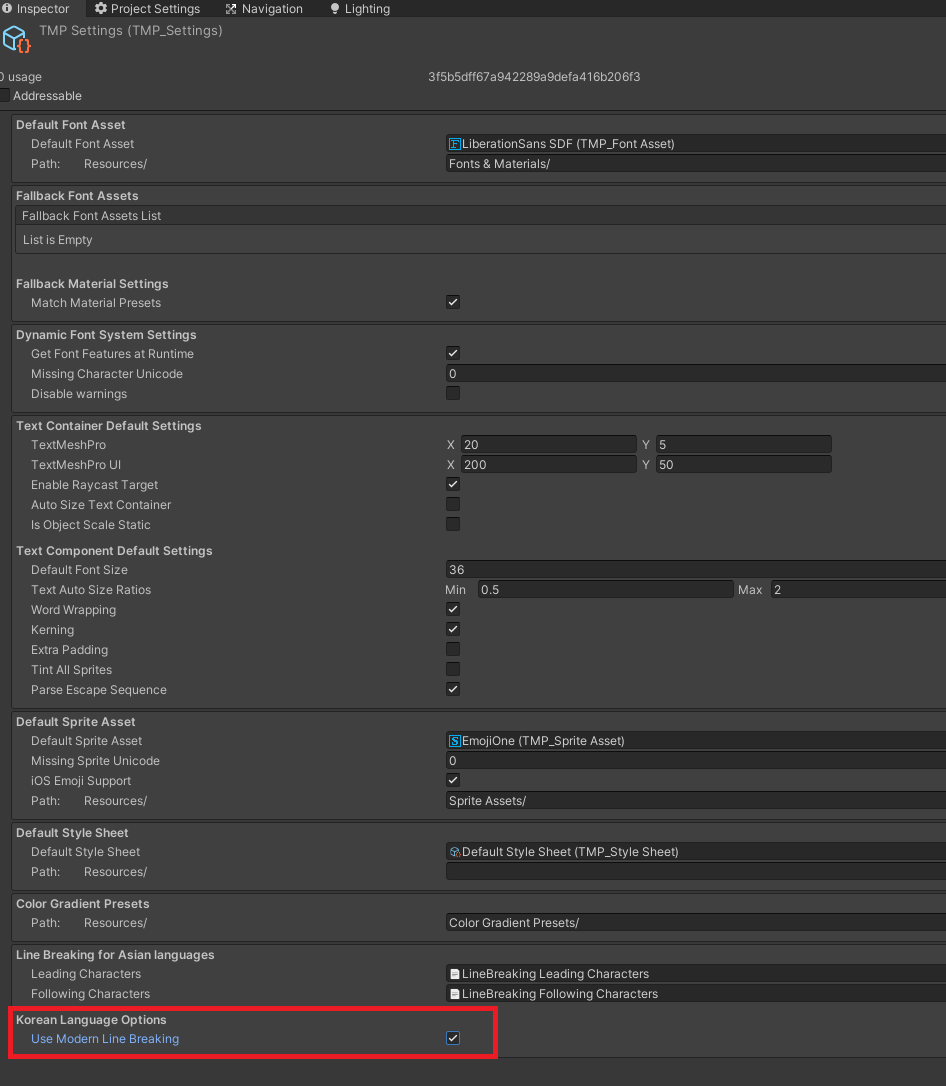Edit the TextMeshPro Y value field
Viewport: 946px width, 1086px height.
point(744,445)
